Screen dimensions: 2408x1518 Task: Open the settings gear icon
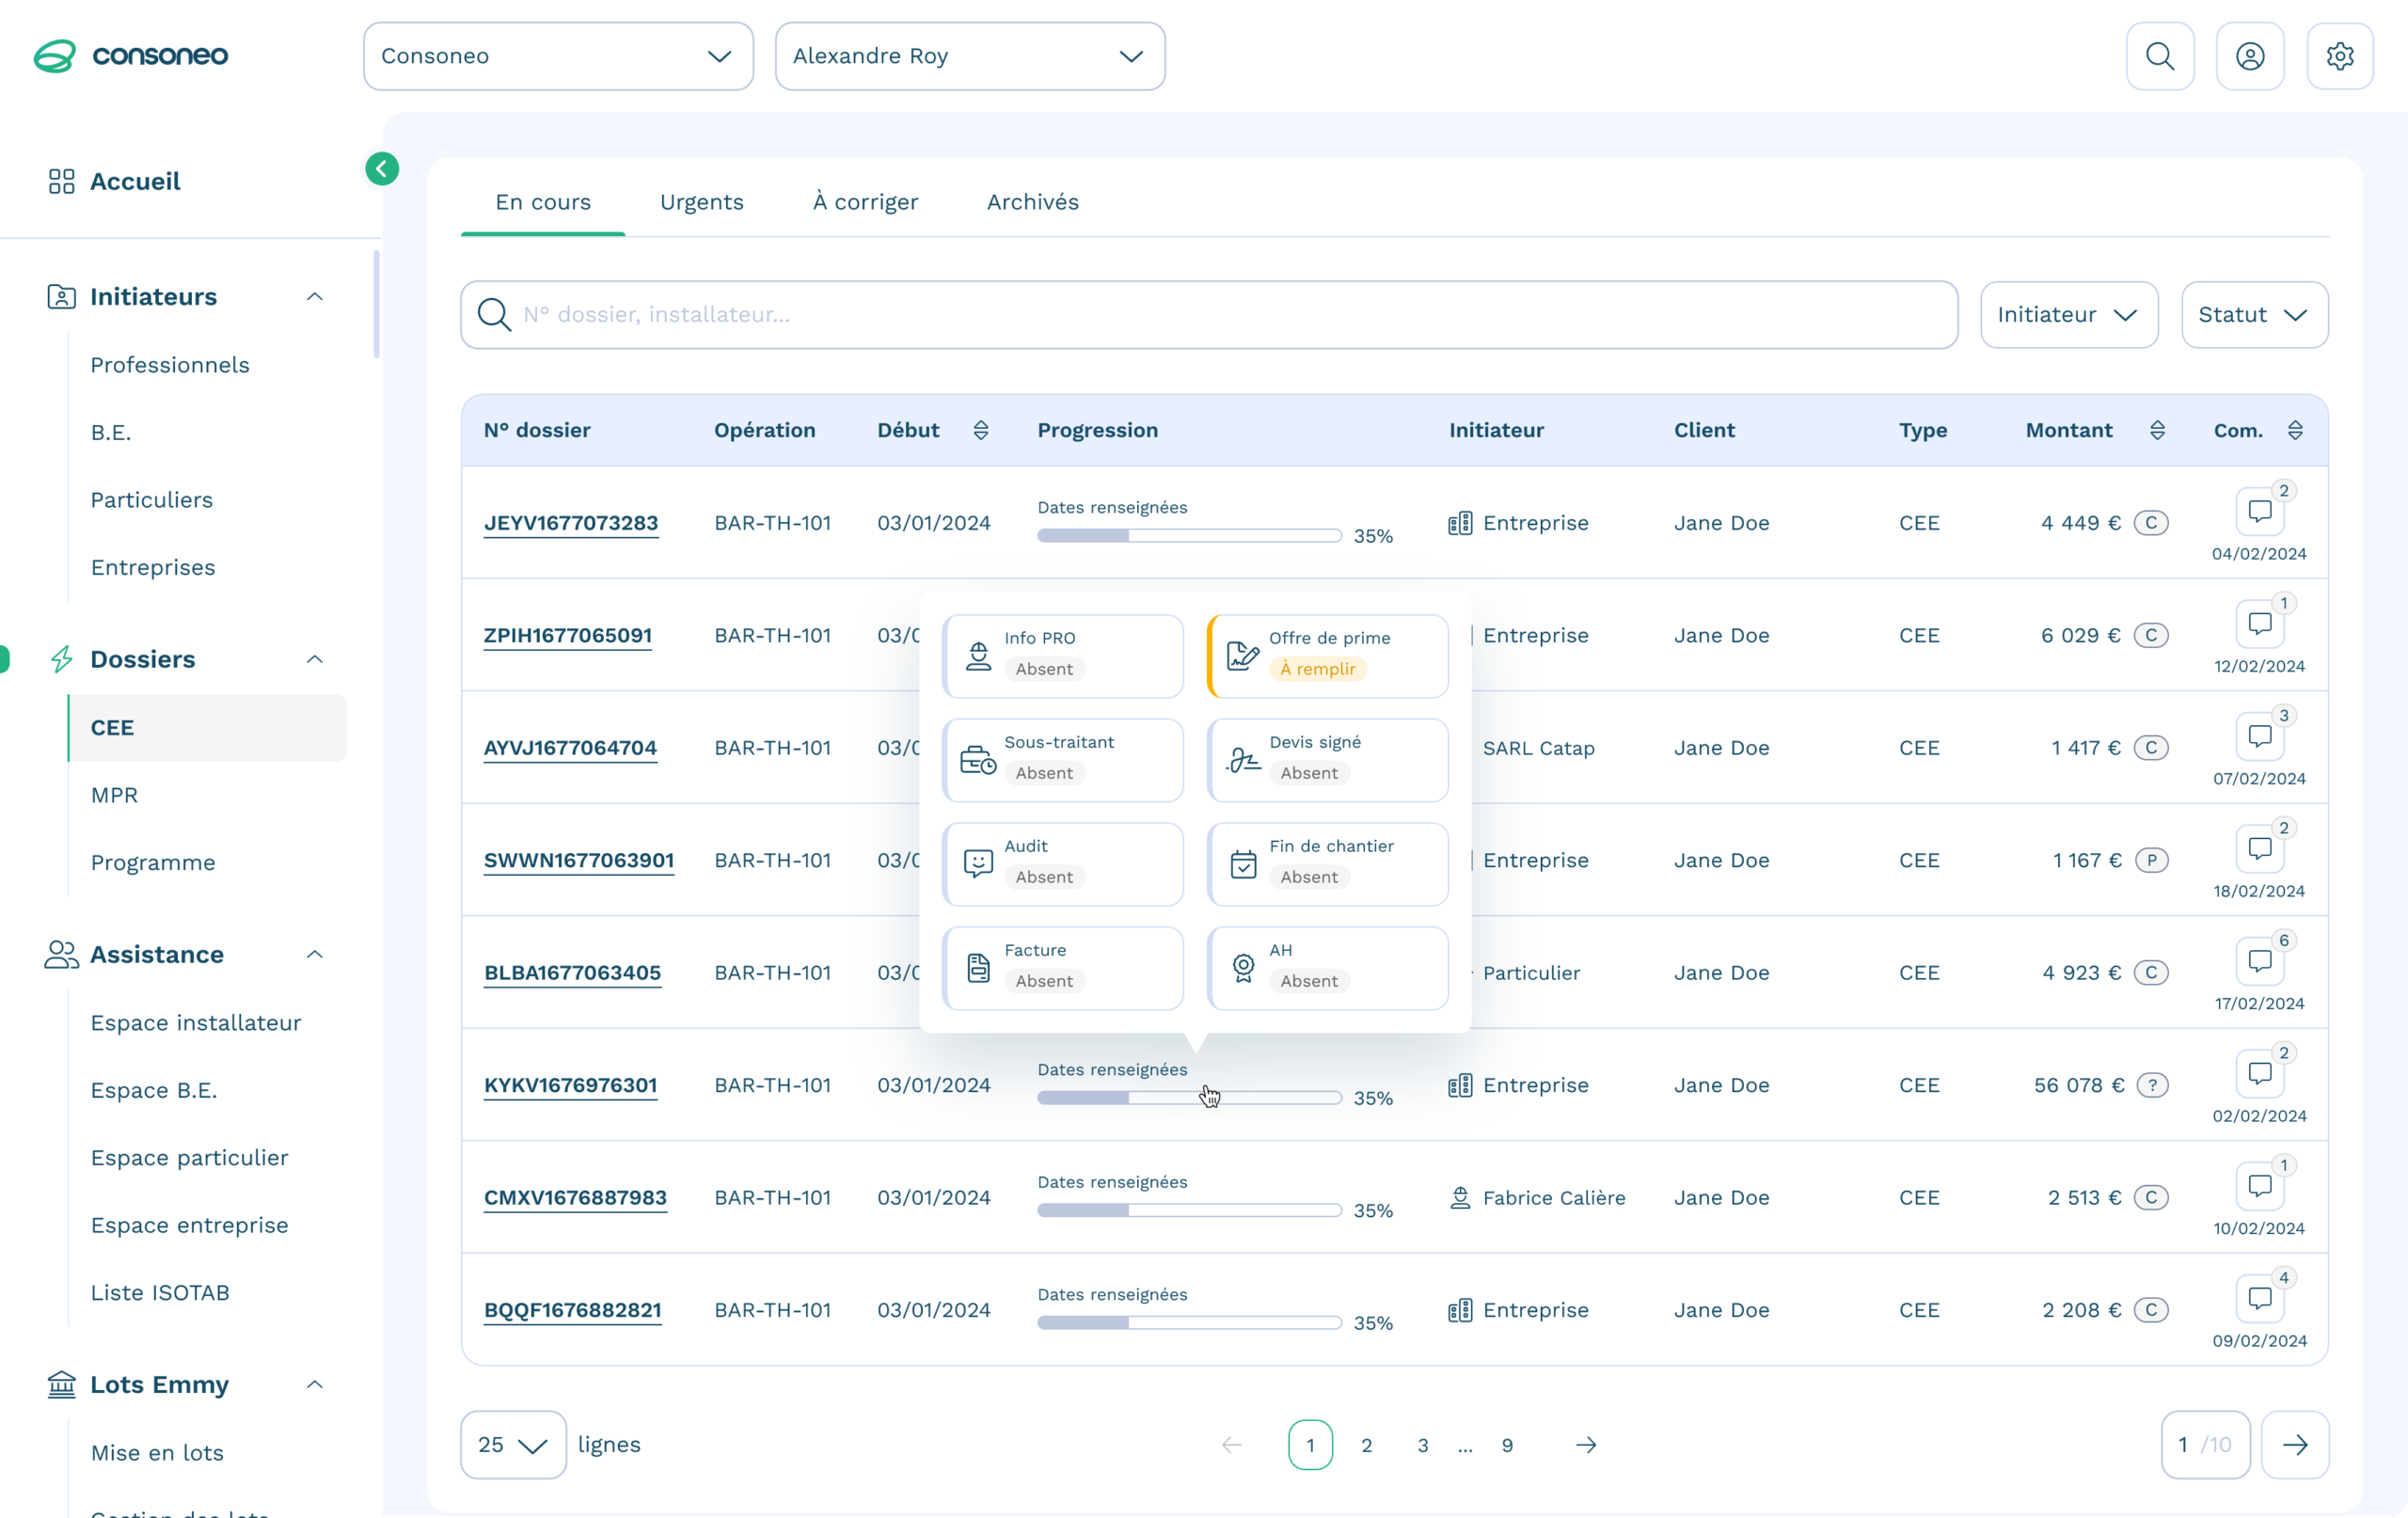[2339, 56]
